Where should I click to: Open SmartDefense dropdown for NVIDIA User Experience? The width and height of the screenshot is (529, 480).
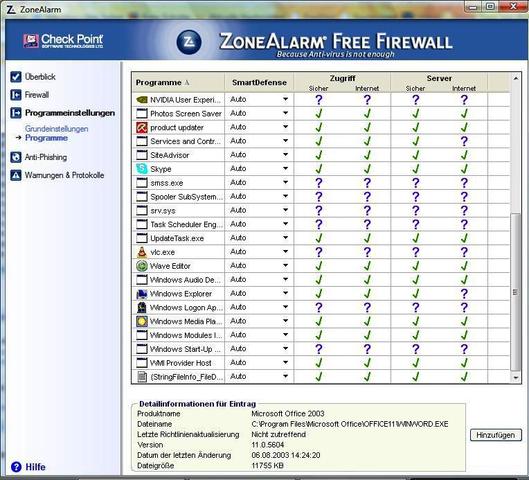point(285,100)
